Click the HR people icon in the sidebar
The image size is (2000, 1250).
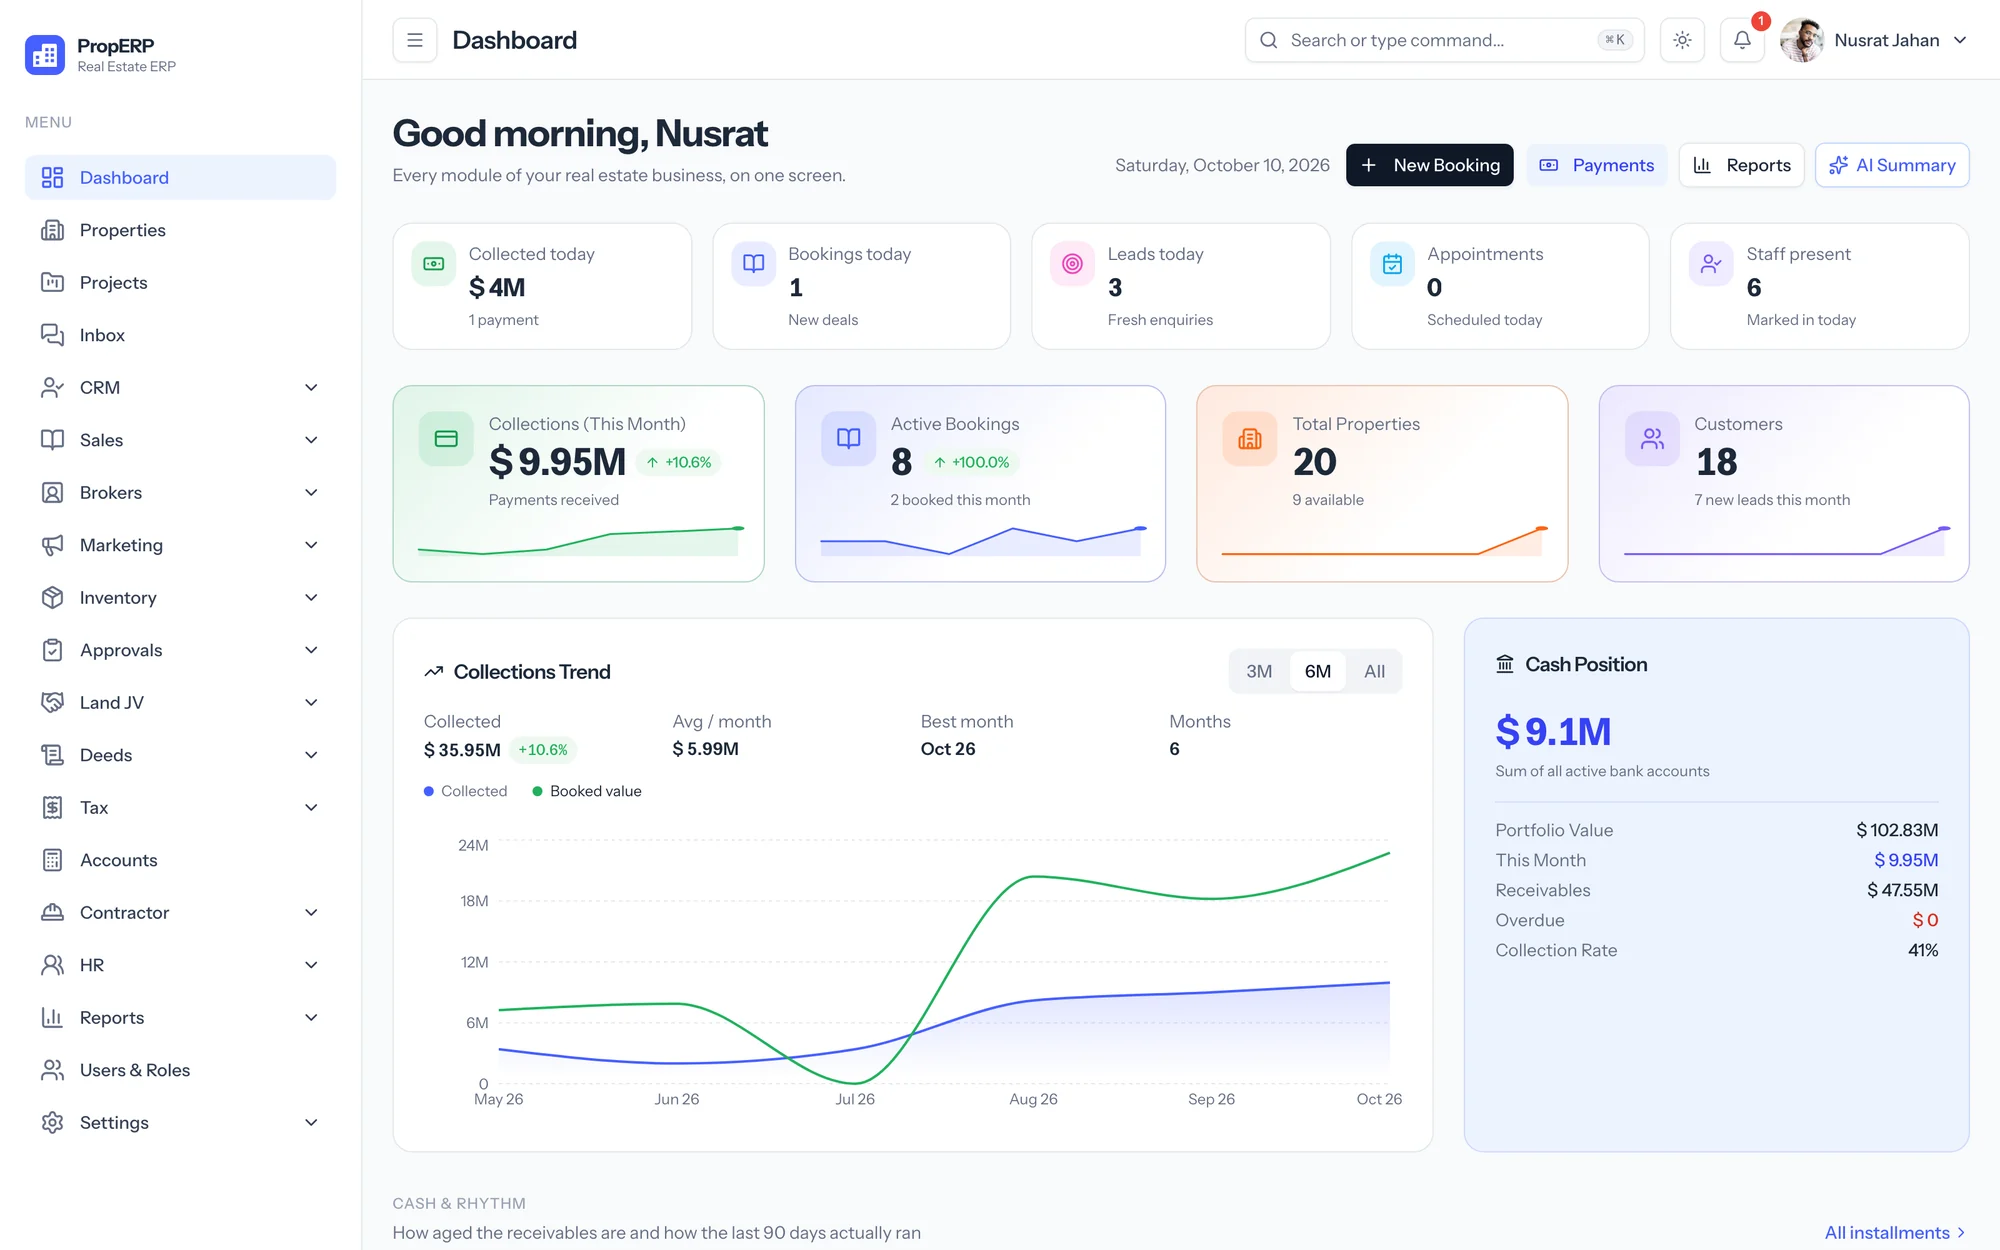52,965
